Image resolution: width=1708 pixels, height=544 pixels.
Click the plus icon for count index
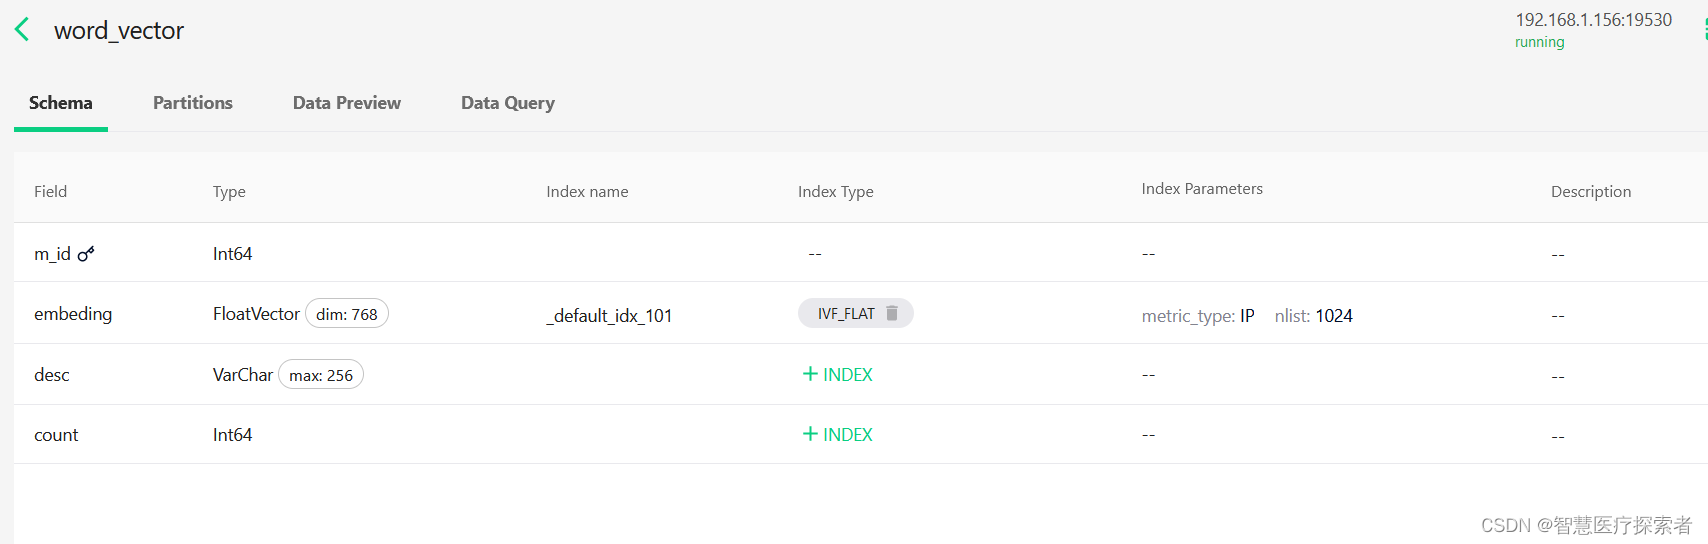810,434
